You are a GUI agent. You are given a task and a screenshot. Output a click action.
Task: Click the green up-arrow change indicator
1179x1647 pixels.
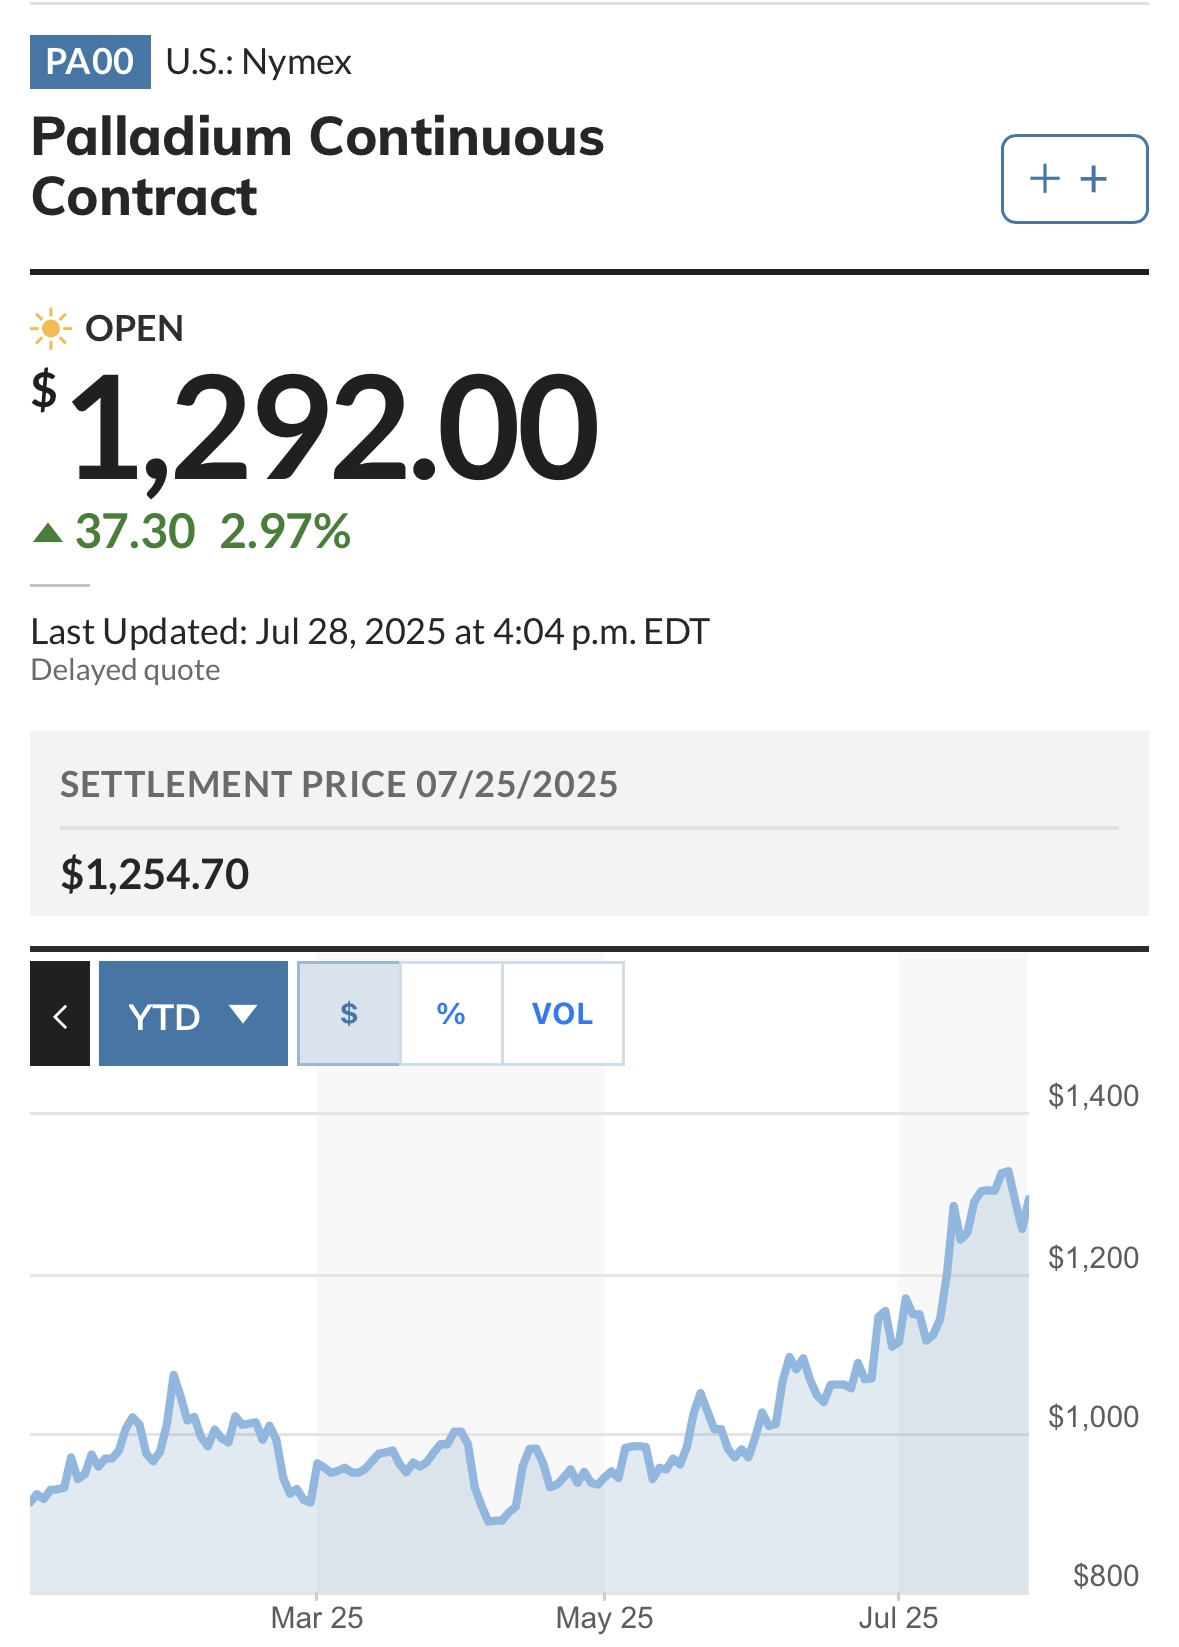48,532
